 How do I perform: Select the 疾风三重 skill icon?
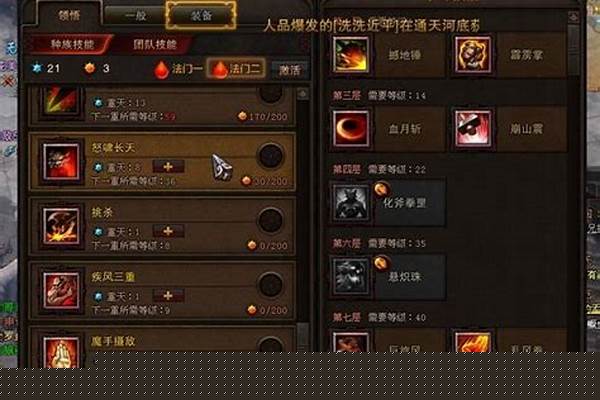61,291
